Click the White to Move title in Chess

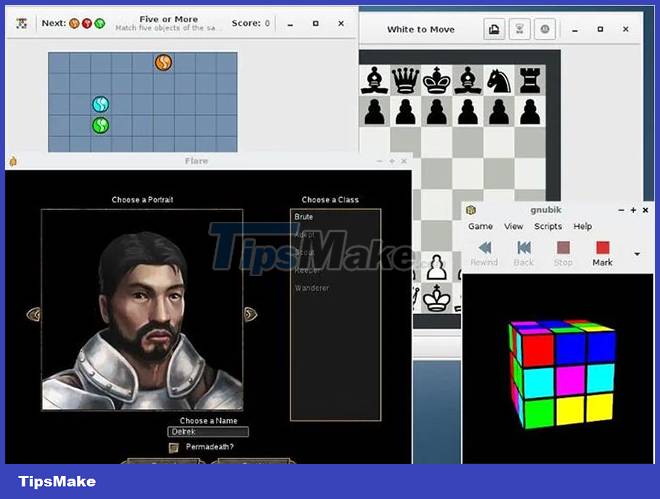[420, 29]
